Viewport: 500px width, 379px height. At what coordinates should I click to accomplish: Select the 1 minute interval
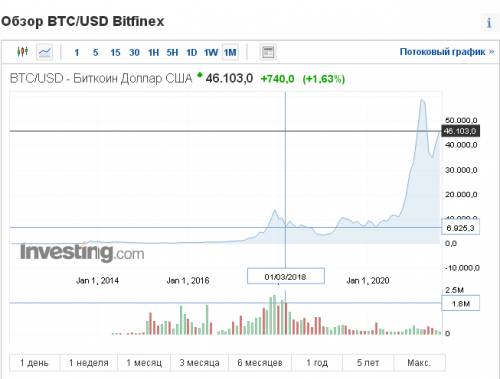tap(77, 52)
